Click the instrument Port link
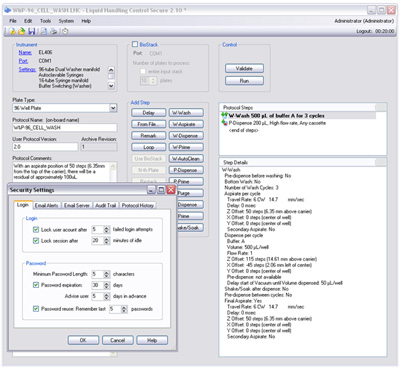Viewport: 400px width, 370px height. click(x=23, y=61)
